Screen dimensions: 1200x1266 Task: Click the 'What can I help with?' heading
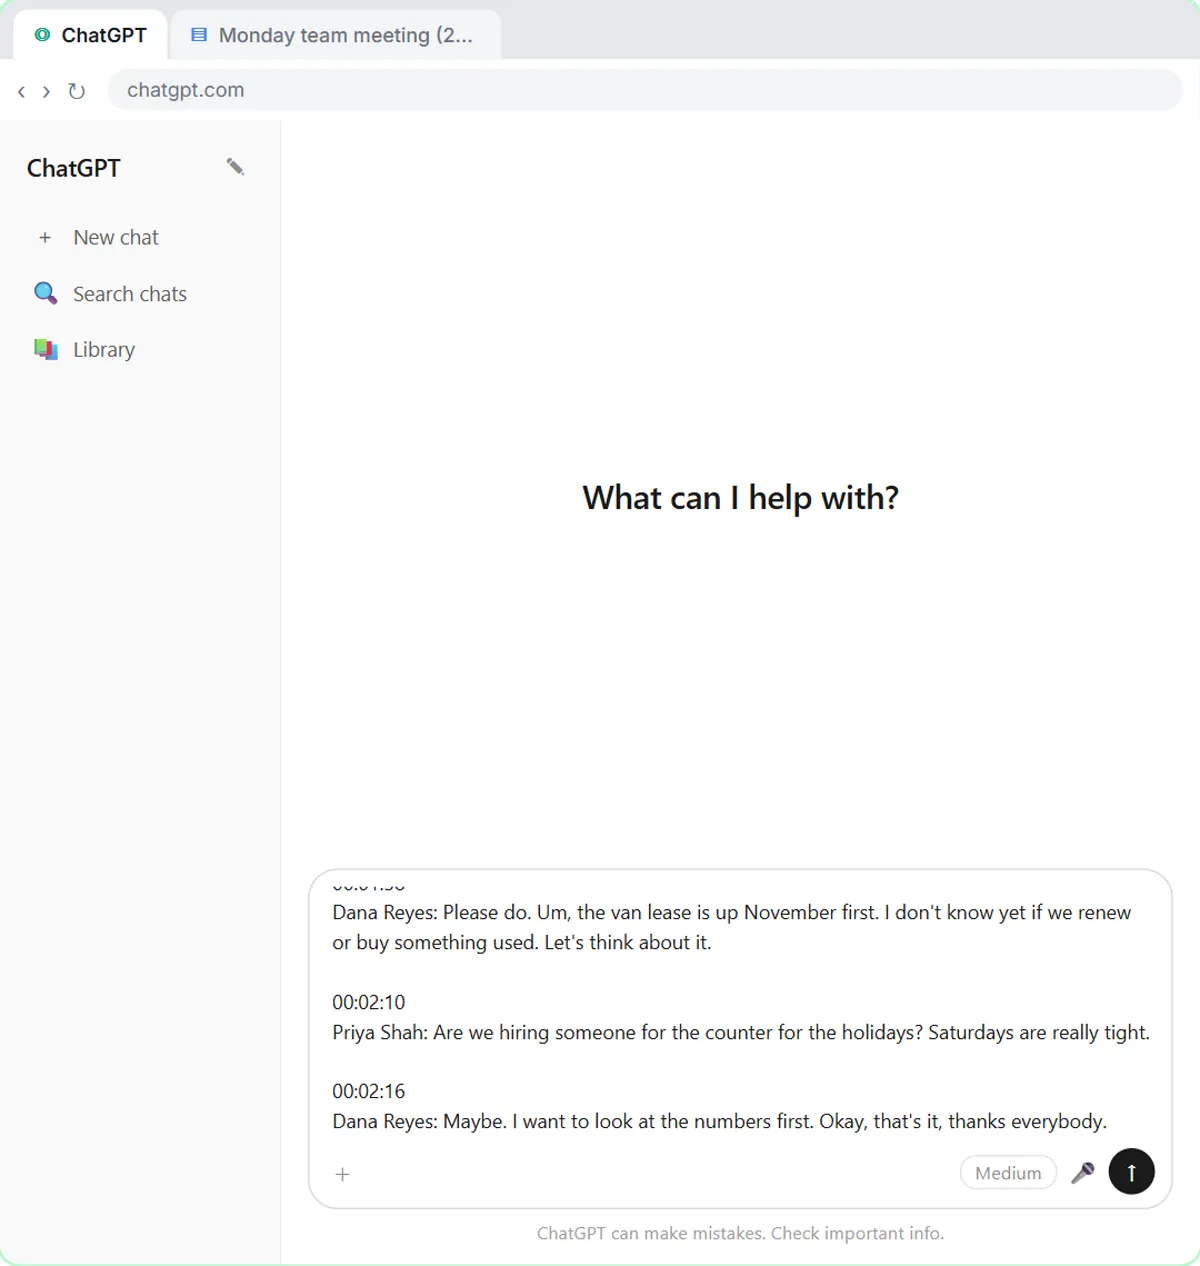coord(741,498)
